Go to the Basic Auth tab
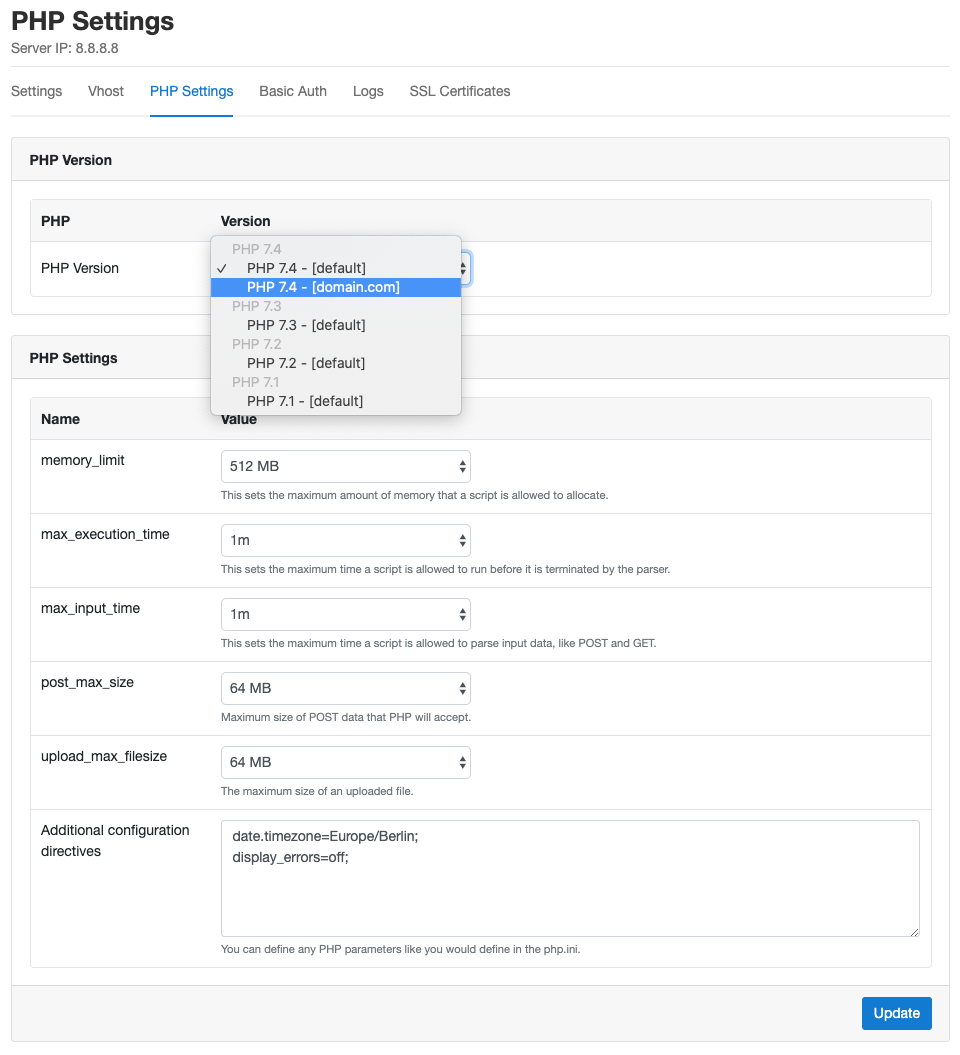The width and height of the screenshot is (960, 1055). [293, 92]
